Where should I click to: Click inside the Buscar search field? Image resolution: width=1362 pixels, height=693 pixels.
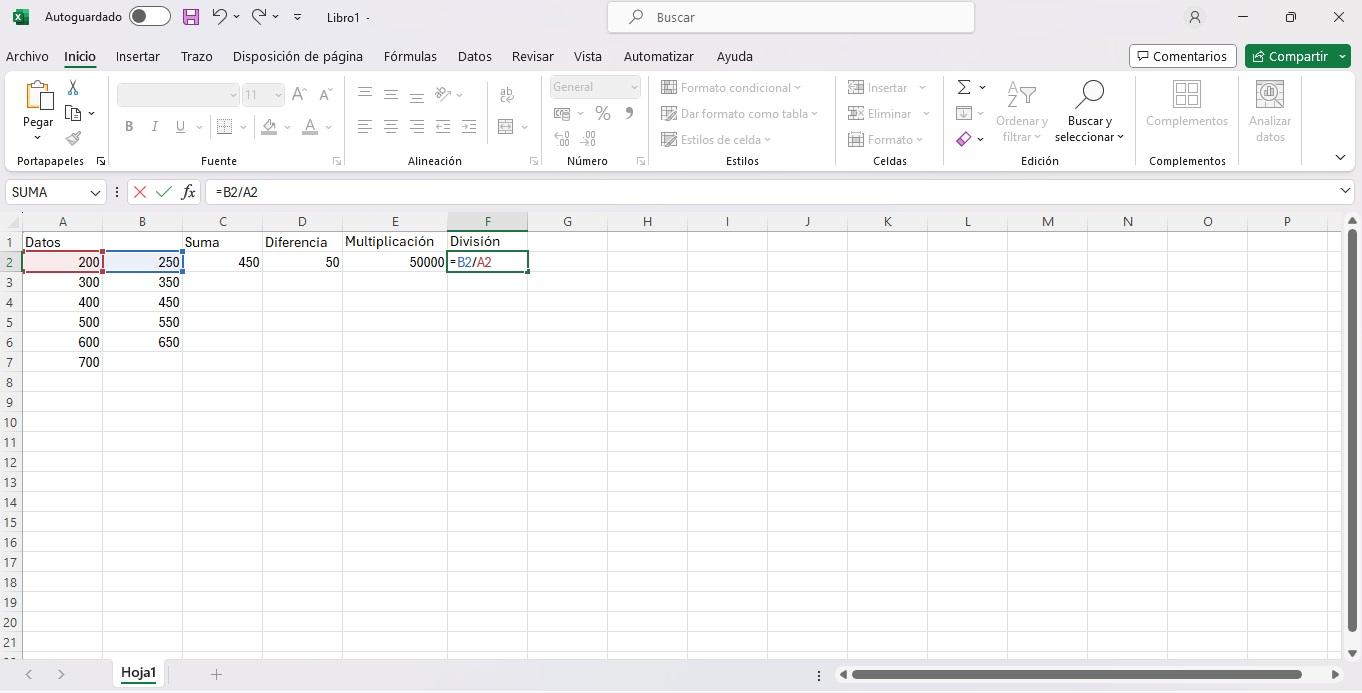(x=790, y=17)
